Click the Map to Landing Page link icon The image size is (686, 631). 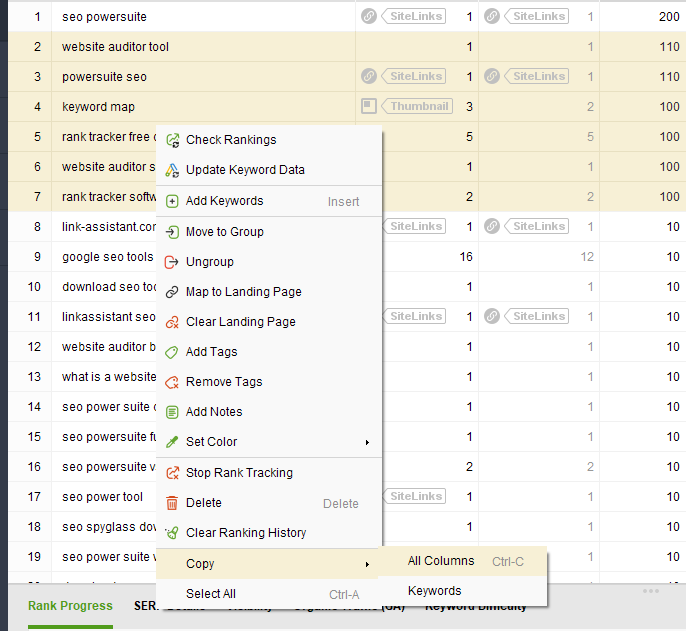(172, 292)
